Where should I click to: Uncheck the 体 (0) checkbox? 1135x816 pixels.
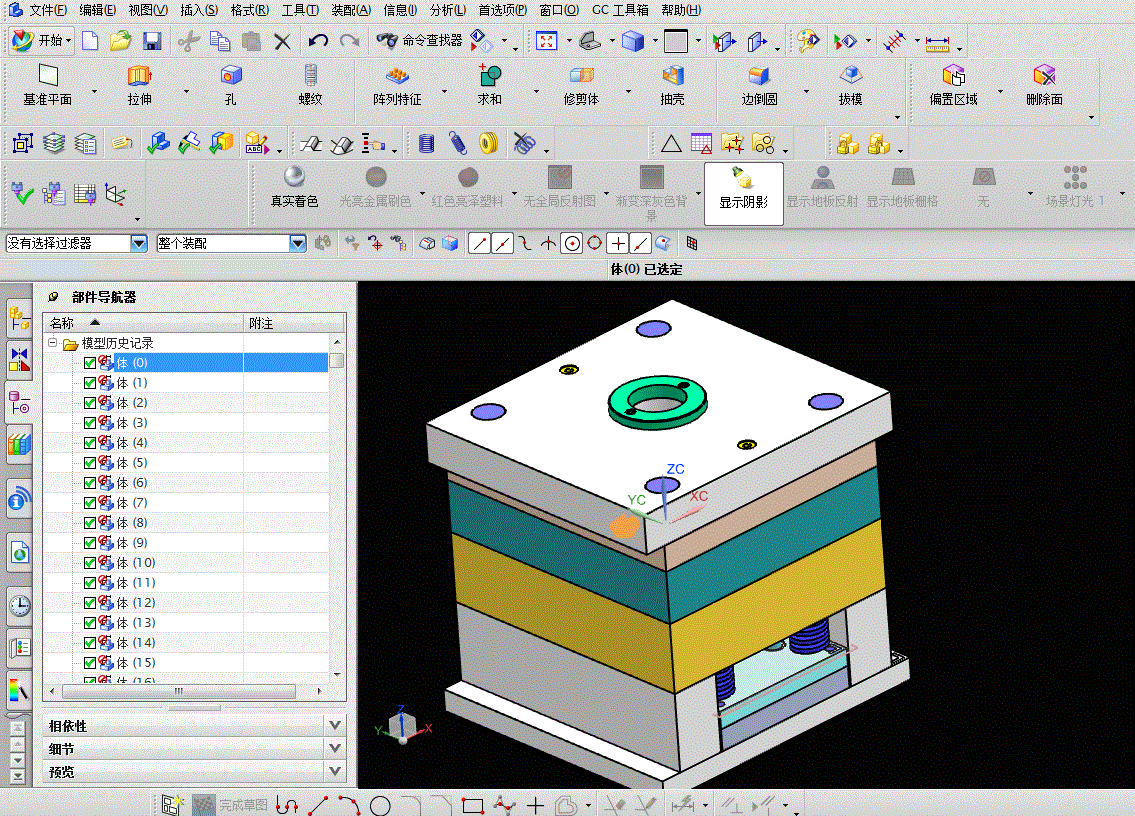[90, 363]
